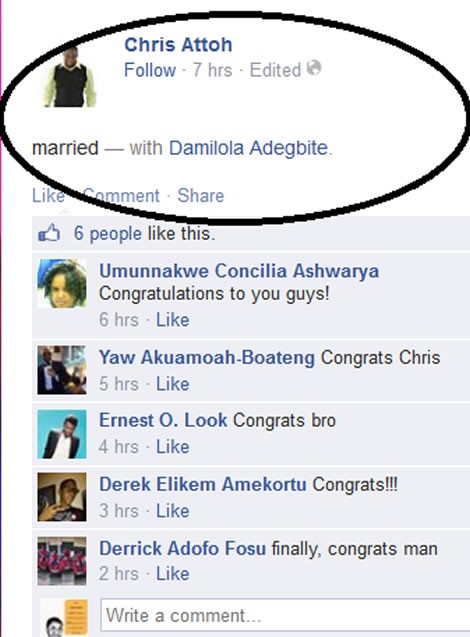Open Ernest O. Look's avatar thumbnail
The width and height of the screenshot is (470, 637).
coord(62,434)
